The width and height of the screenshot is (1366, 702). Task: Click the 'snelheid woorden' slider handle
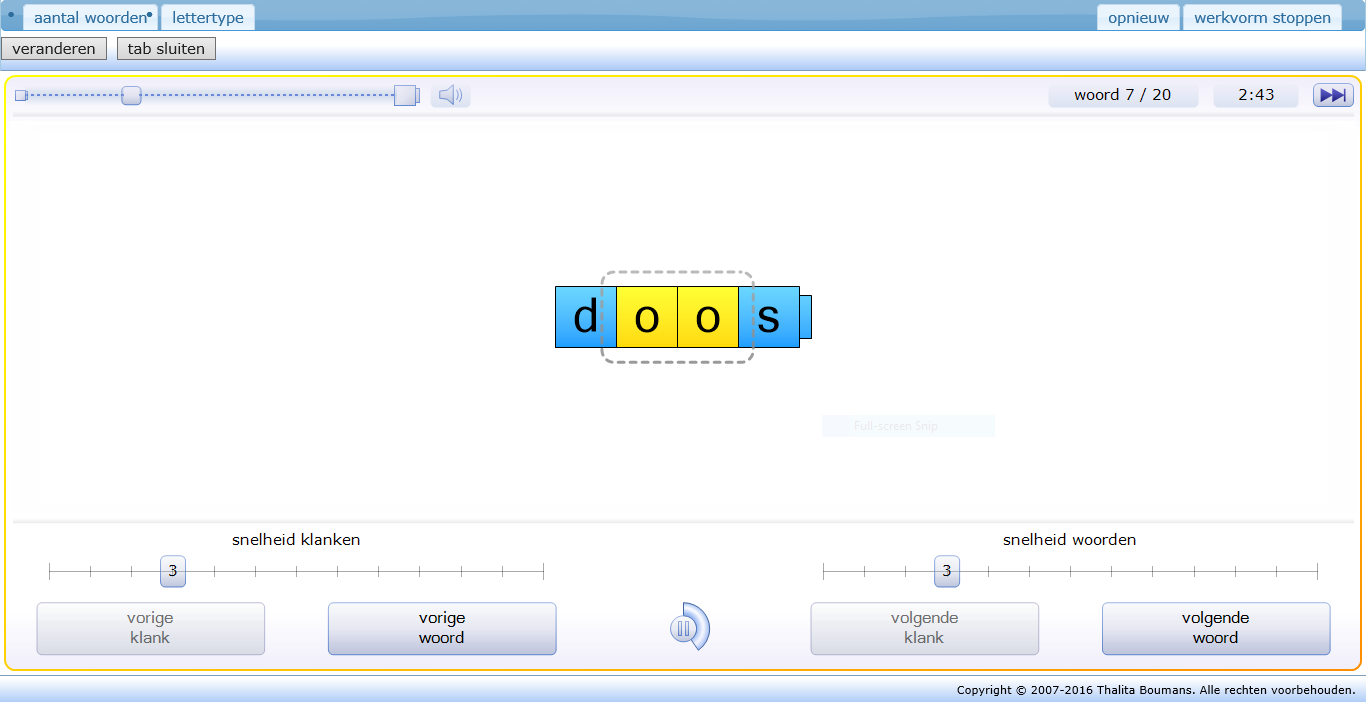click(947, 571)
